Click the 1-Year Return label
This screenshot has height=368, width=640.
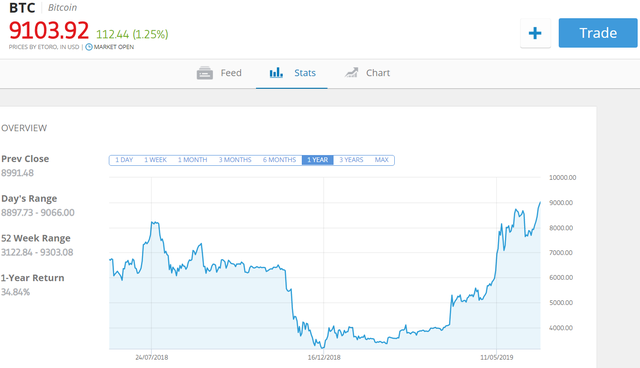pos(33,278)
